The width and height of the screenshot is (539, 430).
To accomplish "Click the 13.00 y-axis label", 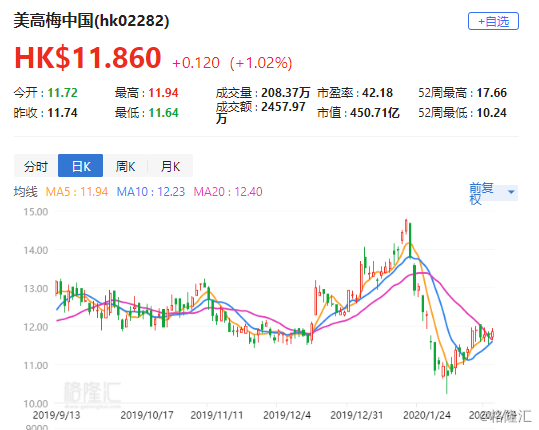I will click(35, 289).
